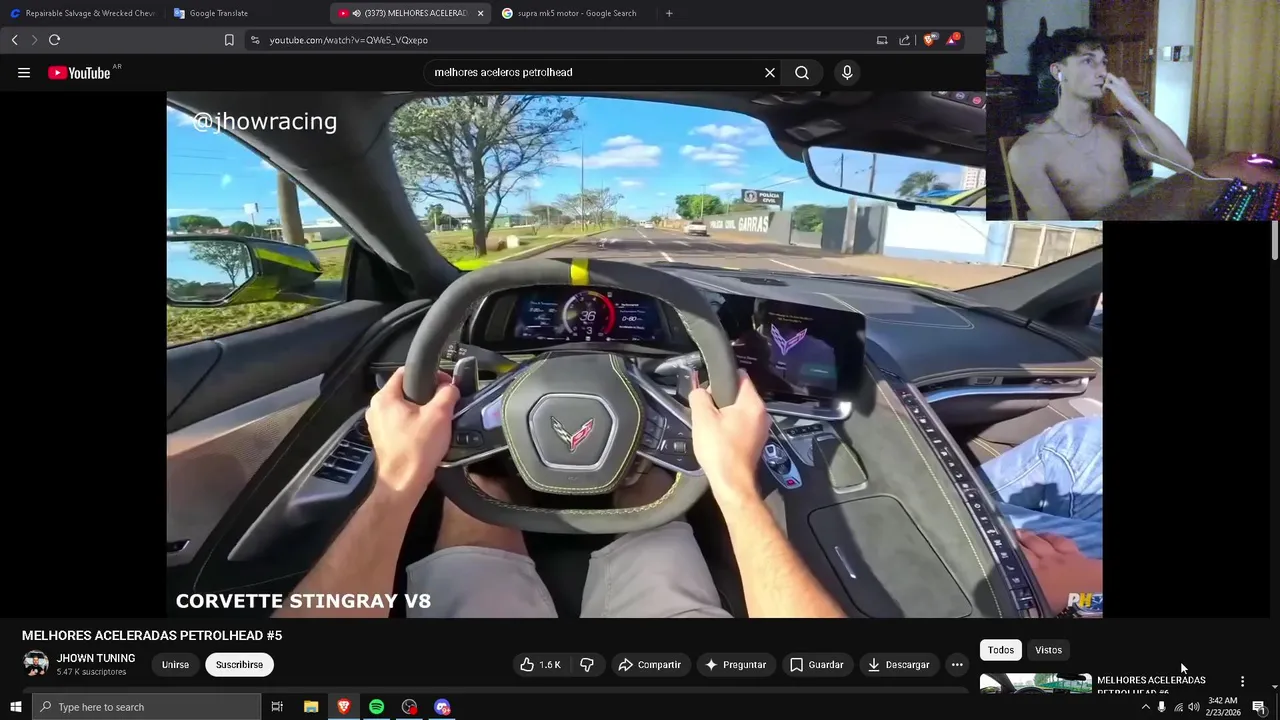Switch to the Repairable Salvage & Wrecked tab
This screenshot has width=1280, height=720.
[82, 13]
